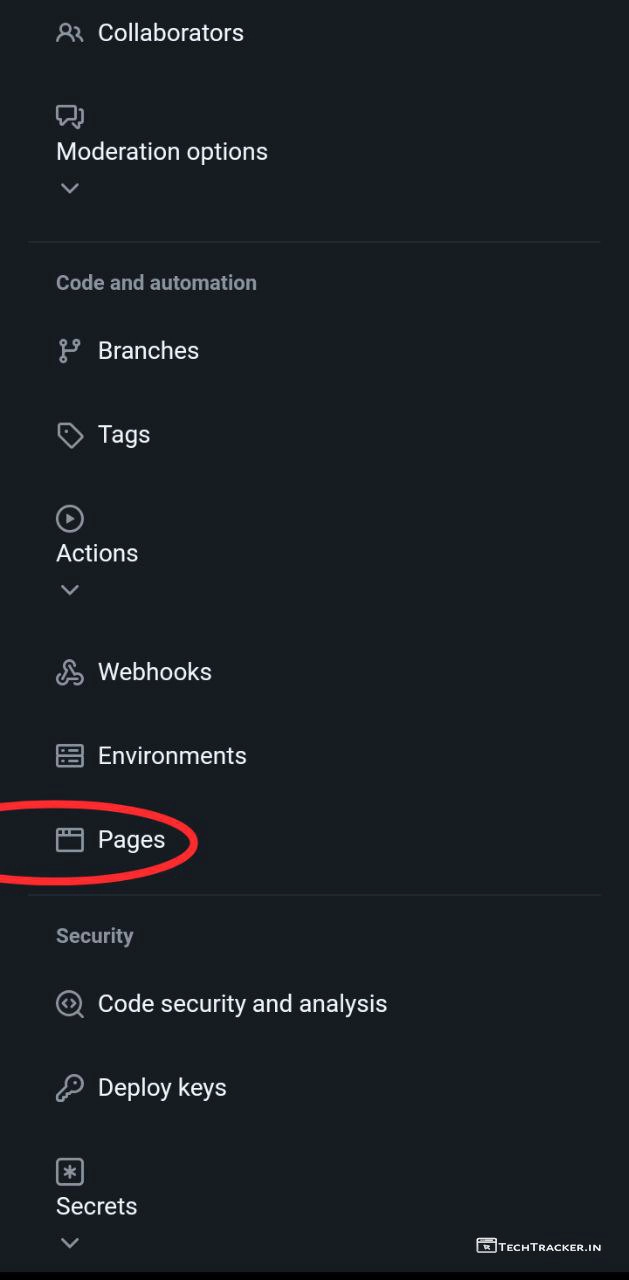Click the Tags label icon

69,435
